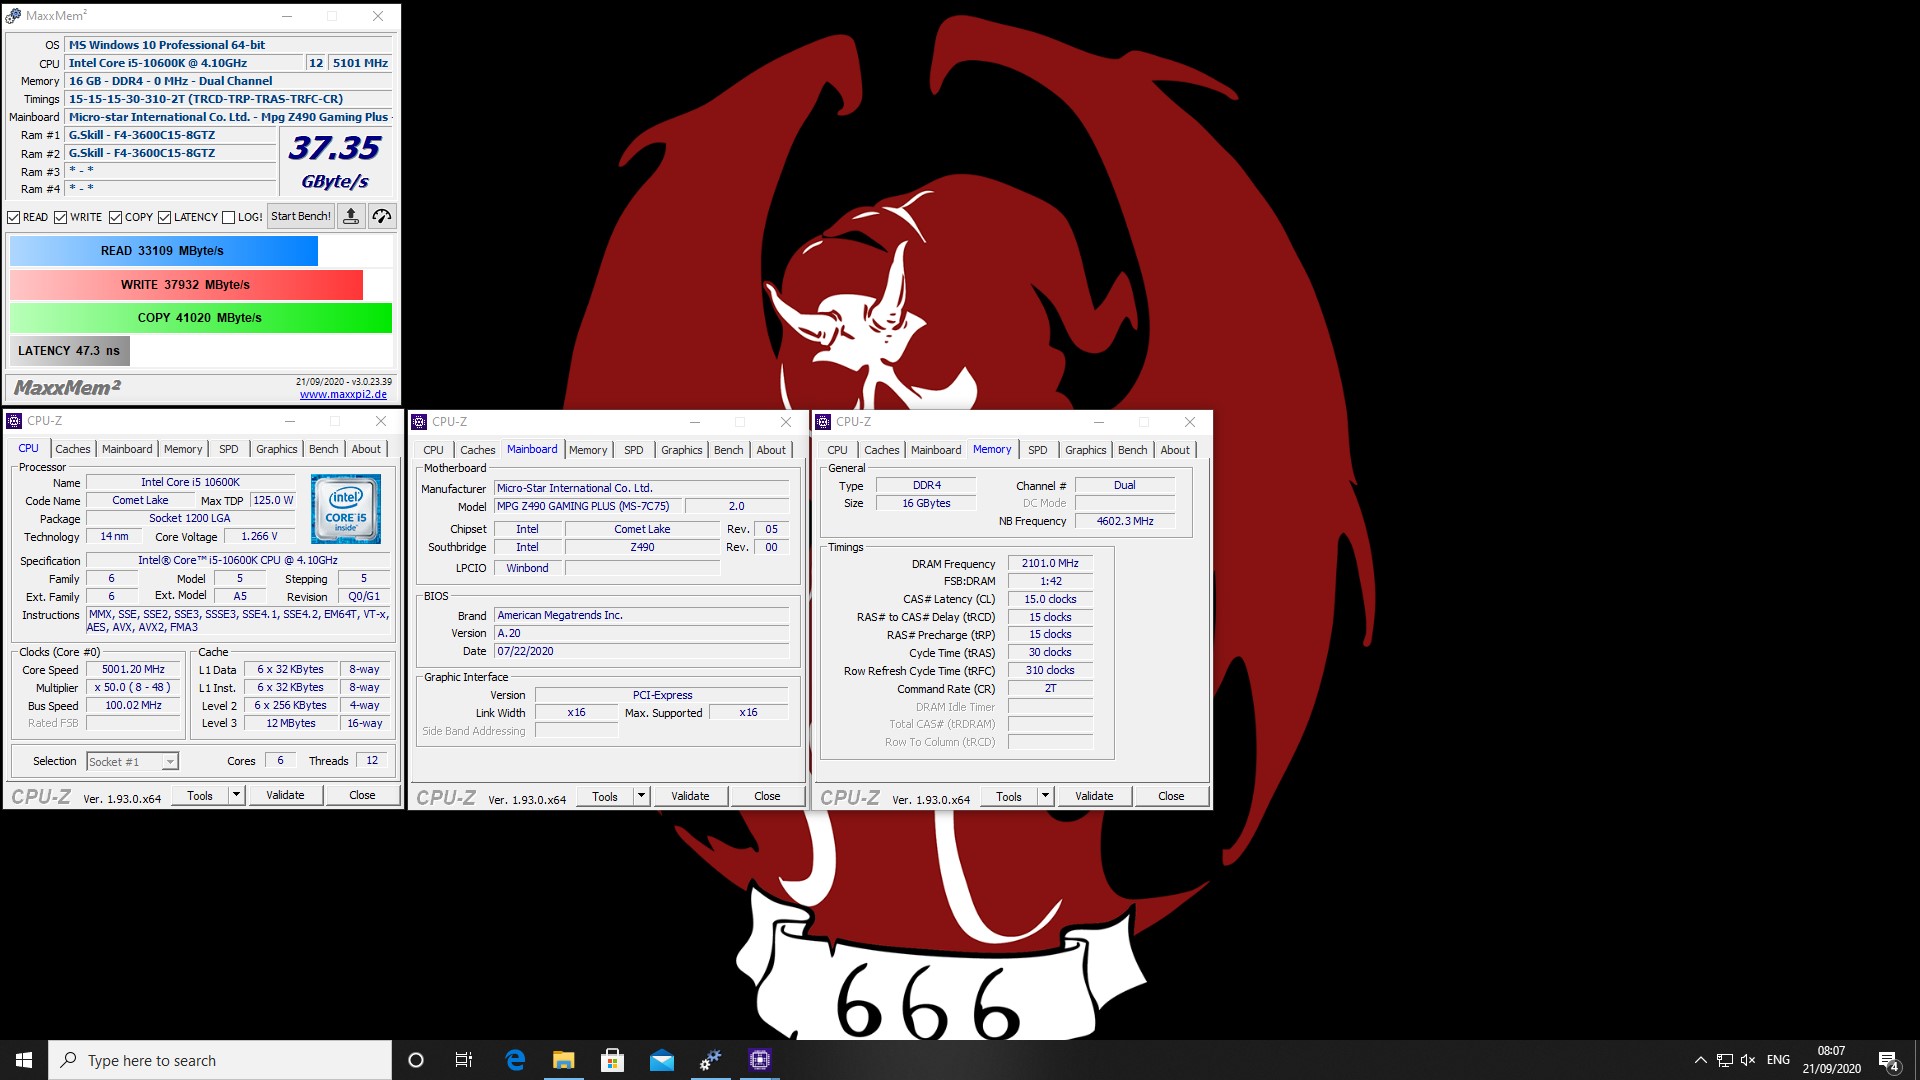
Task: Click Close button in CPU window
Action: [x=362, y=795]
